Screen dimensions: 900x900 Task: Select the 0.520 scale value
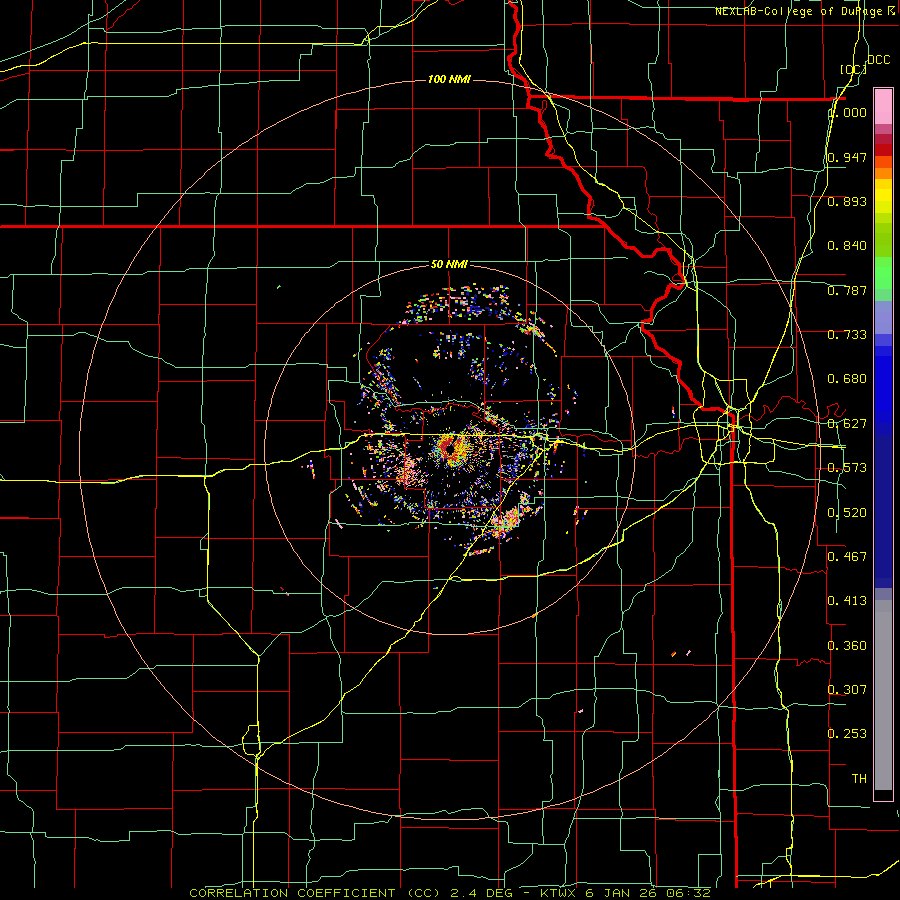pyautogui.click(x=847, y=513)
